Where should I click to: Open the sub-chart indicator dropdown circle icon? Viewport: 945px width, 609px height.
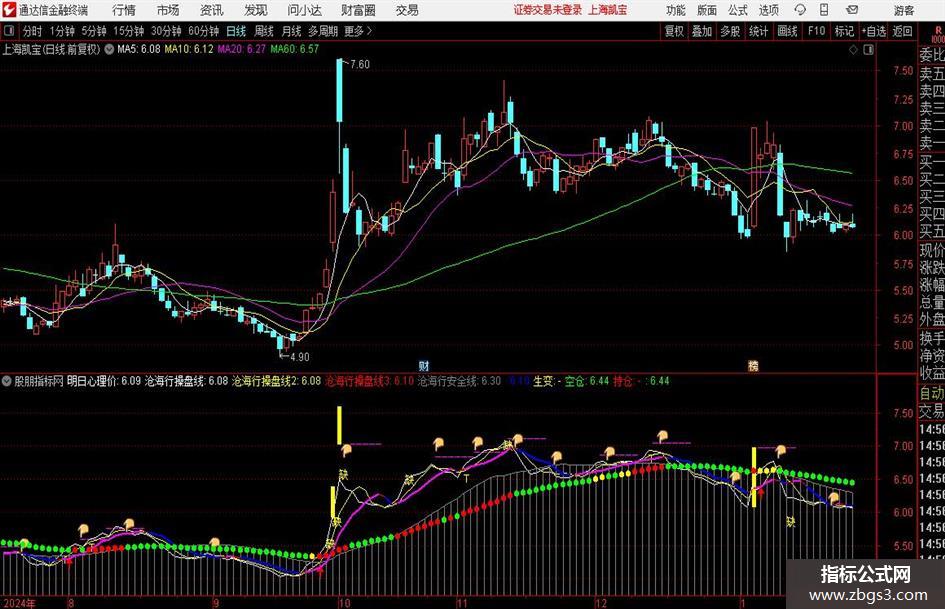tap(7, 381)
